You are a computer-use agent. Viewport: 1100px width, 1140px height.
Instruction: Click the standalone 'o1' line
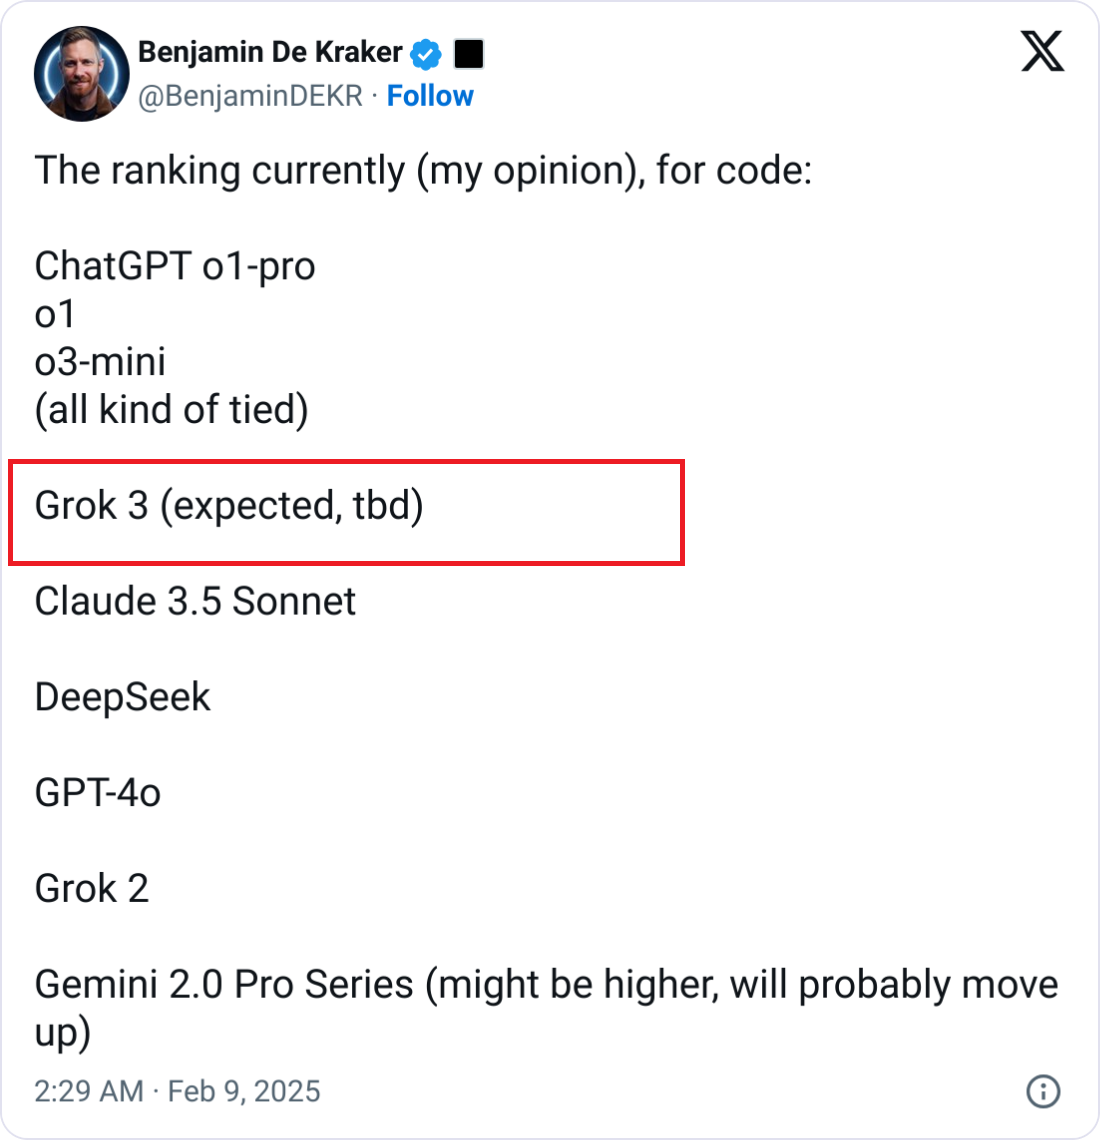(55, 314)
